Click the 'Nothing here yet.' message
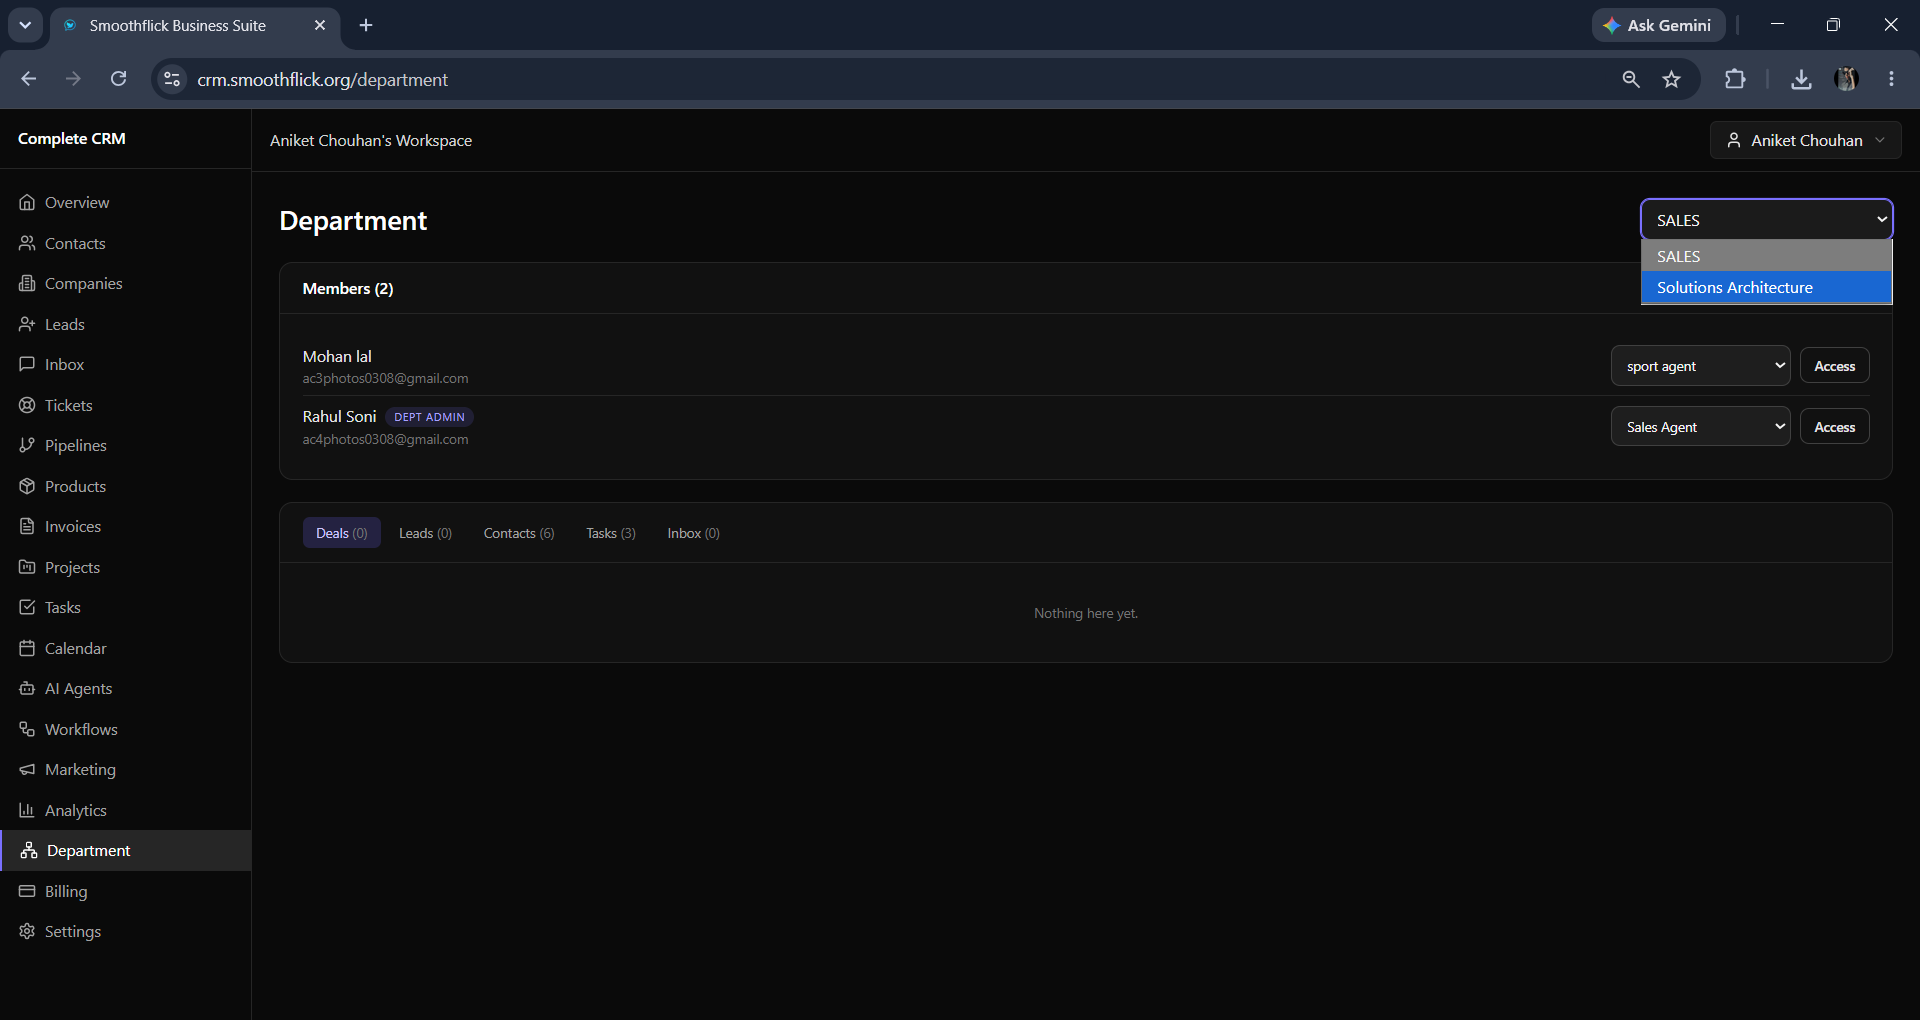Image resolution: width=1920 pixels, height=1020 pixels. [x=1086, y=613]
